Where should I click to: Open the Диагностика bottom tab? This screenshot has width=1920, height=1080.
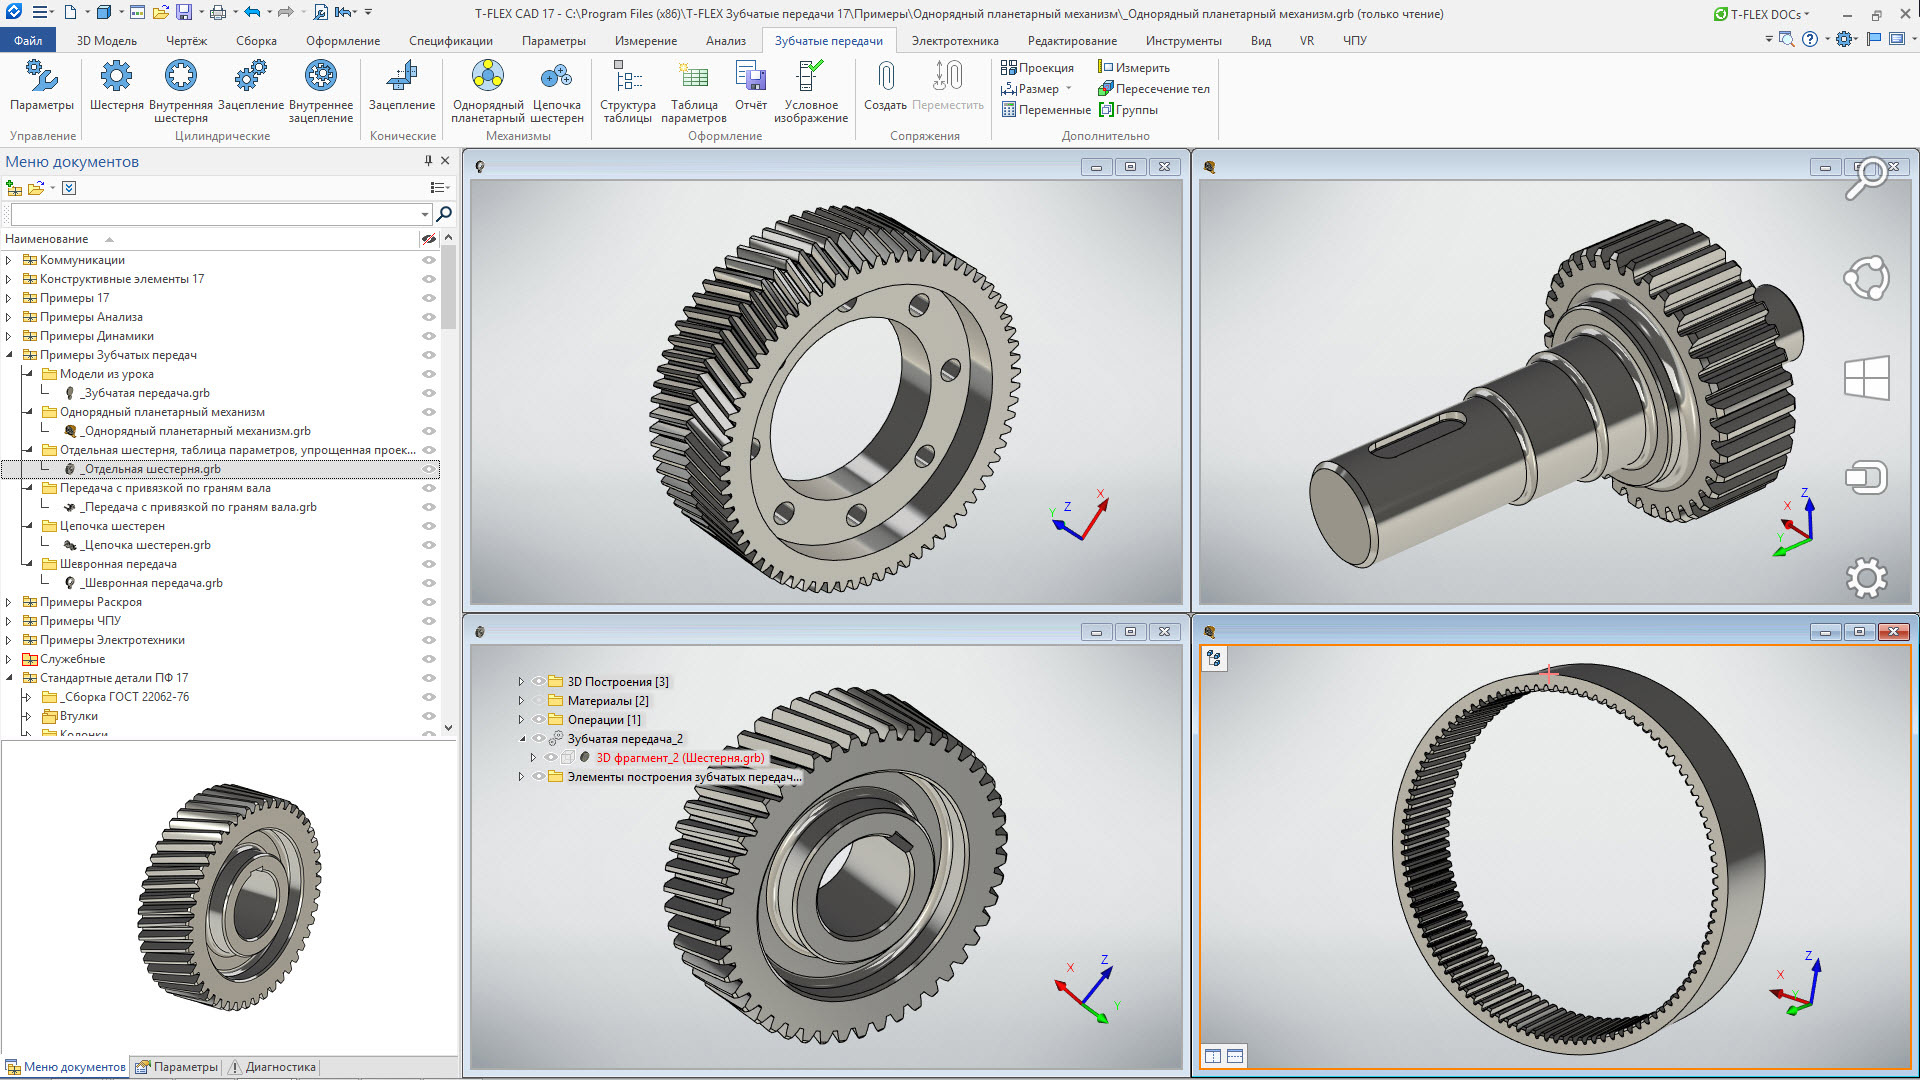click(272, 1067)
